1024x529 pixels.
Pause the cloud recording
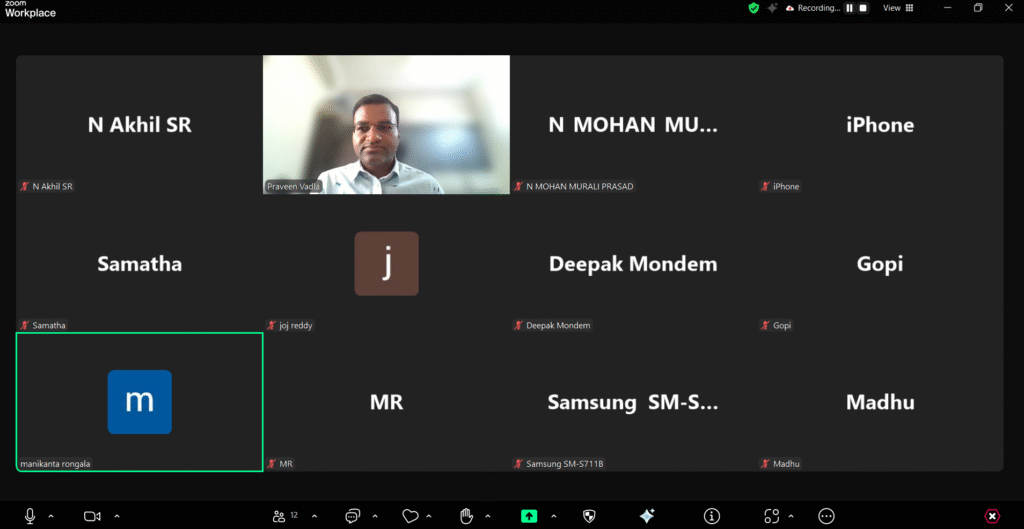tap(849, 8)
